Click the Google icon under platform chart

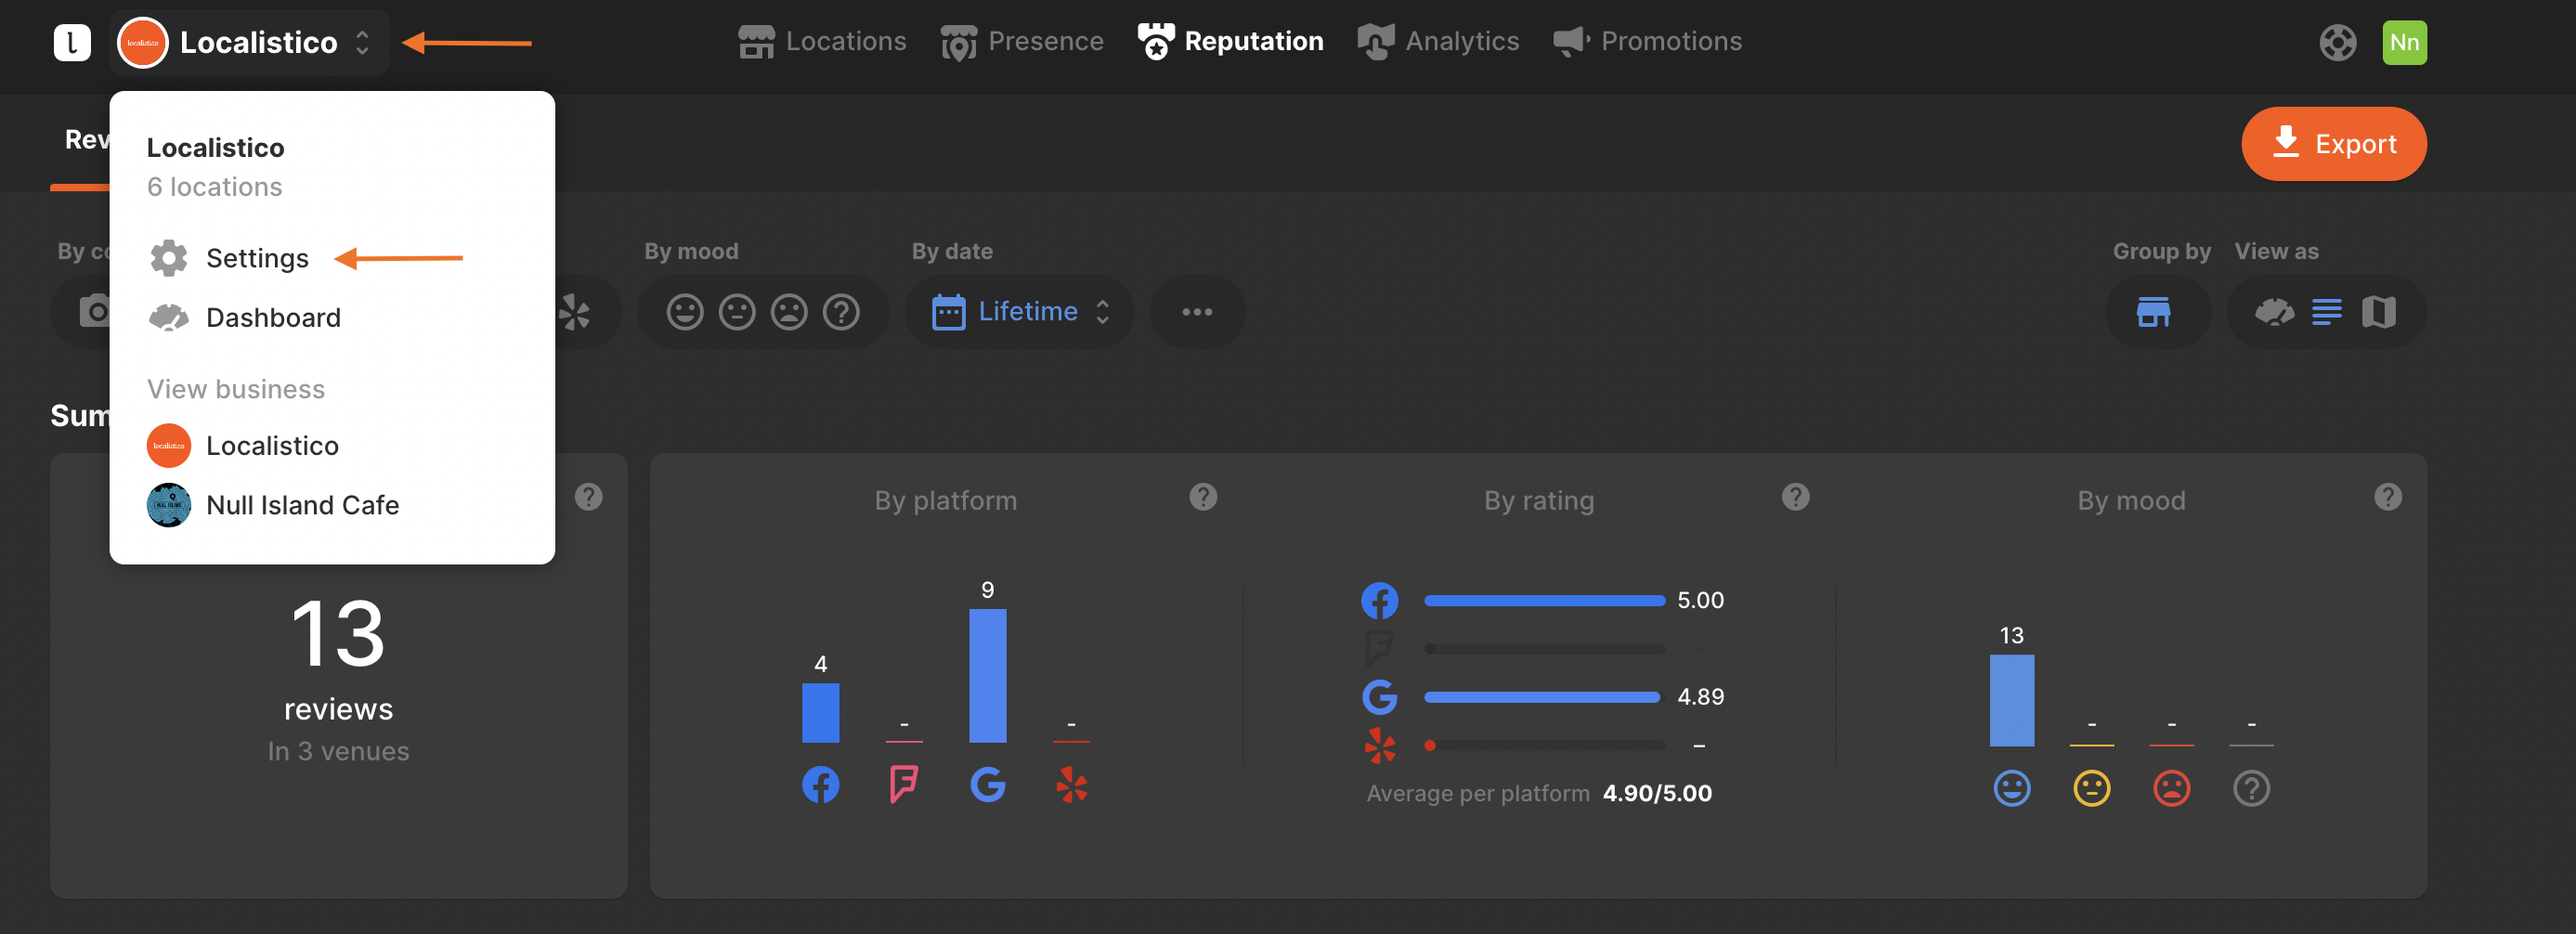(987, 785)
